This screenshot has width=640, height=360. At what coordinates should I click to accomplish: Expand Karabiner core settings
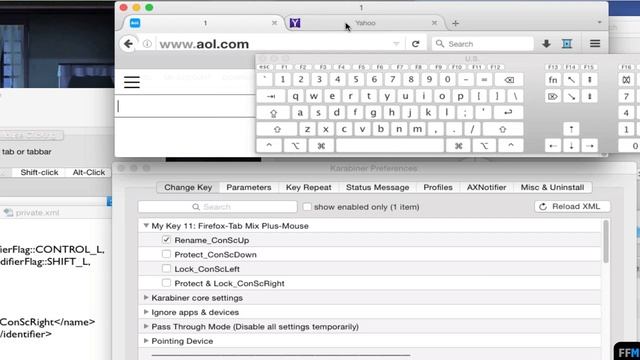pyautogui.click(x=146, y=298)
